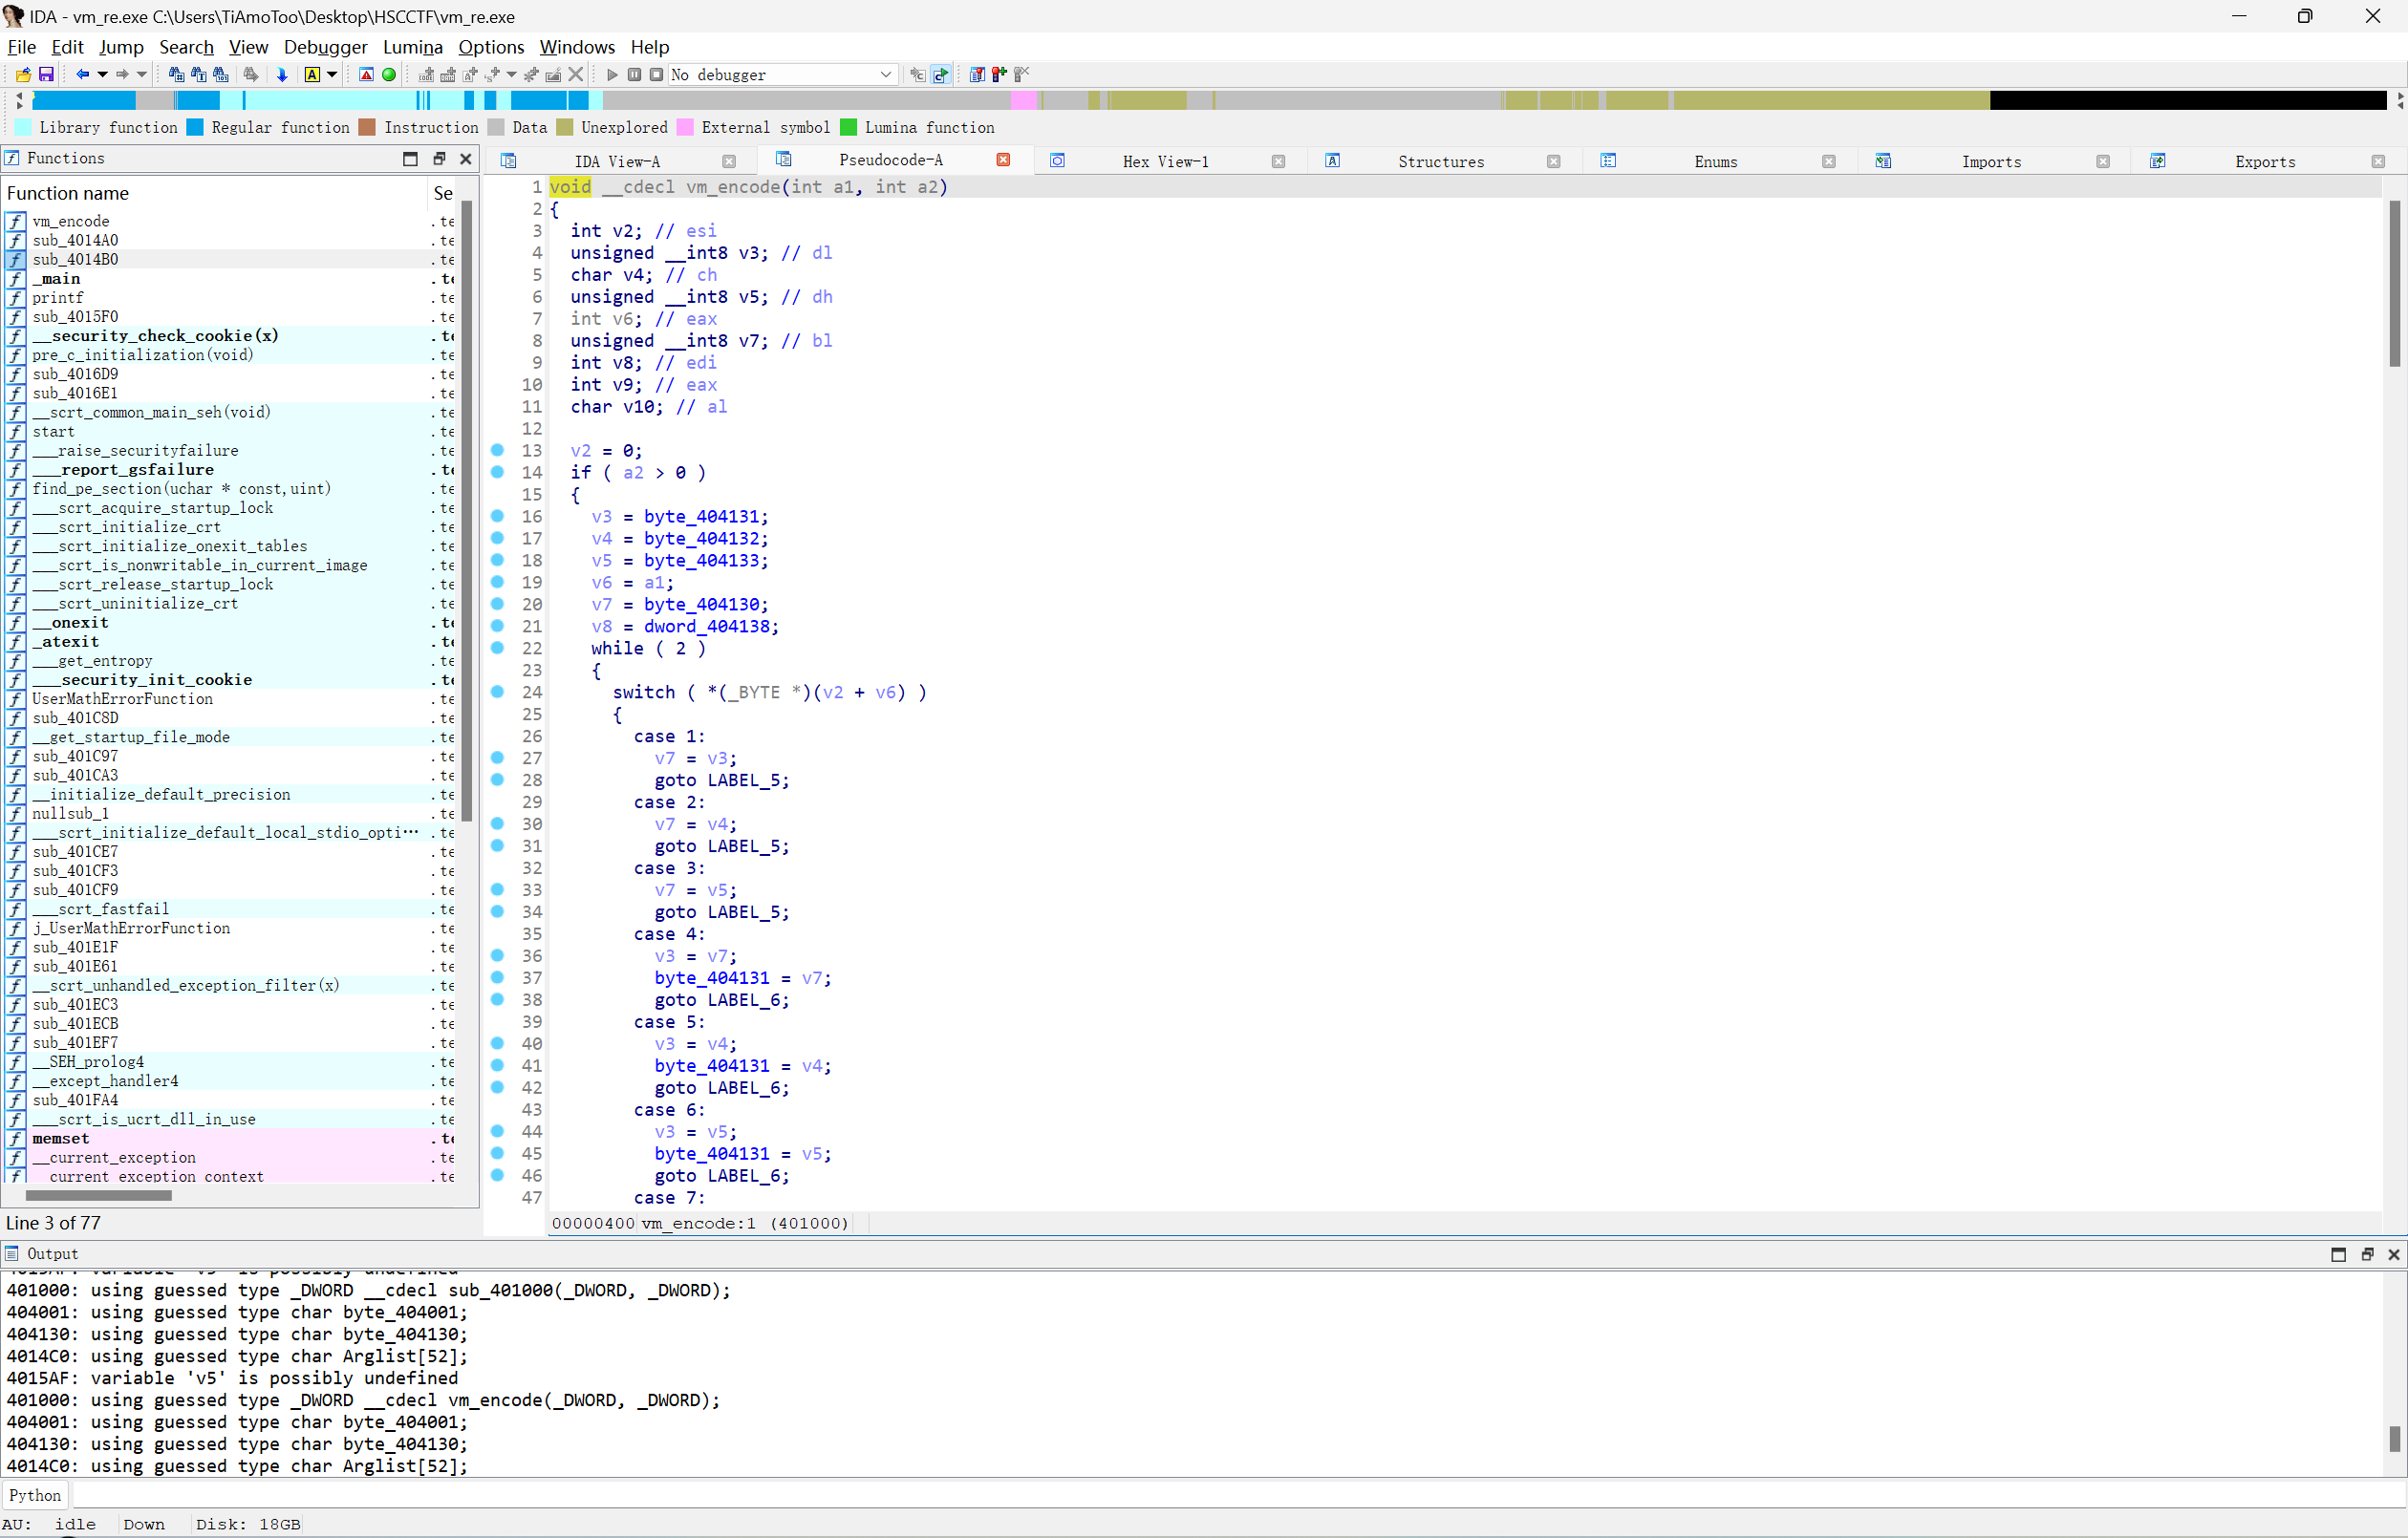Pause the process with the pause button
2408x1538 pixels.
pos(634,74)
